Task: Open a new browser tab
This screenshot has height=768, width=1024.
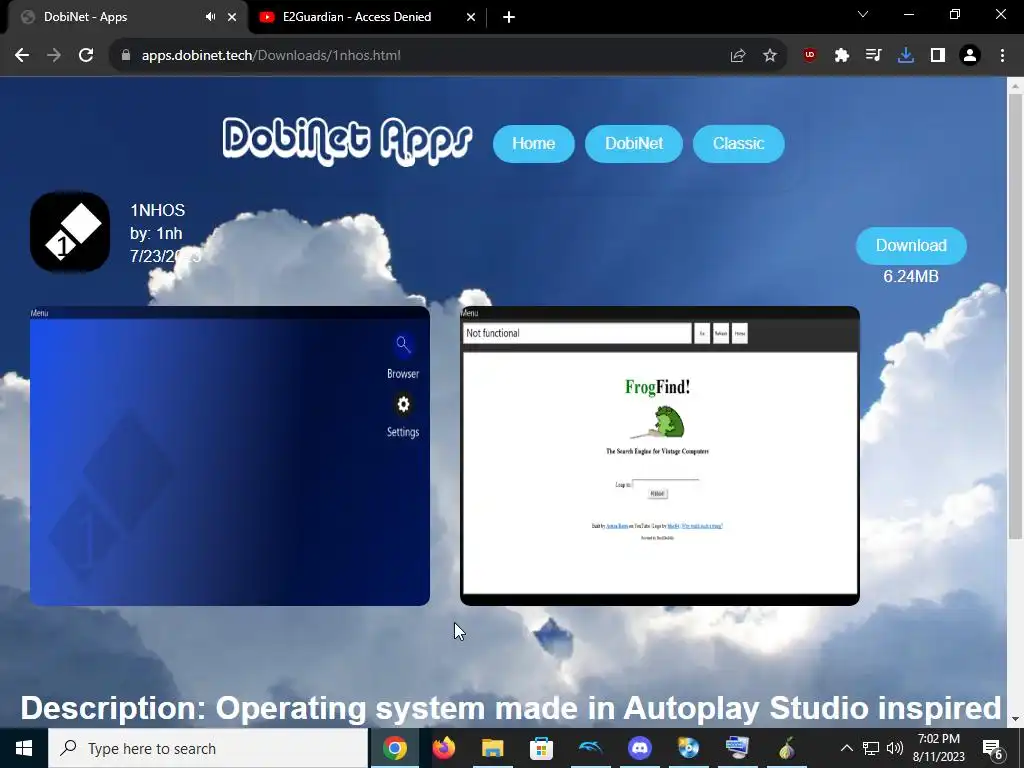Action: pyautogui.click(x=509, y=17)
